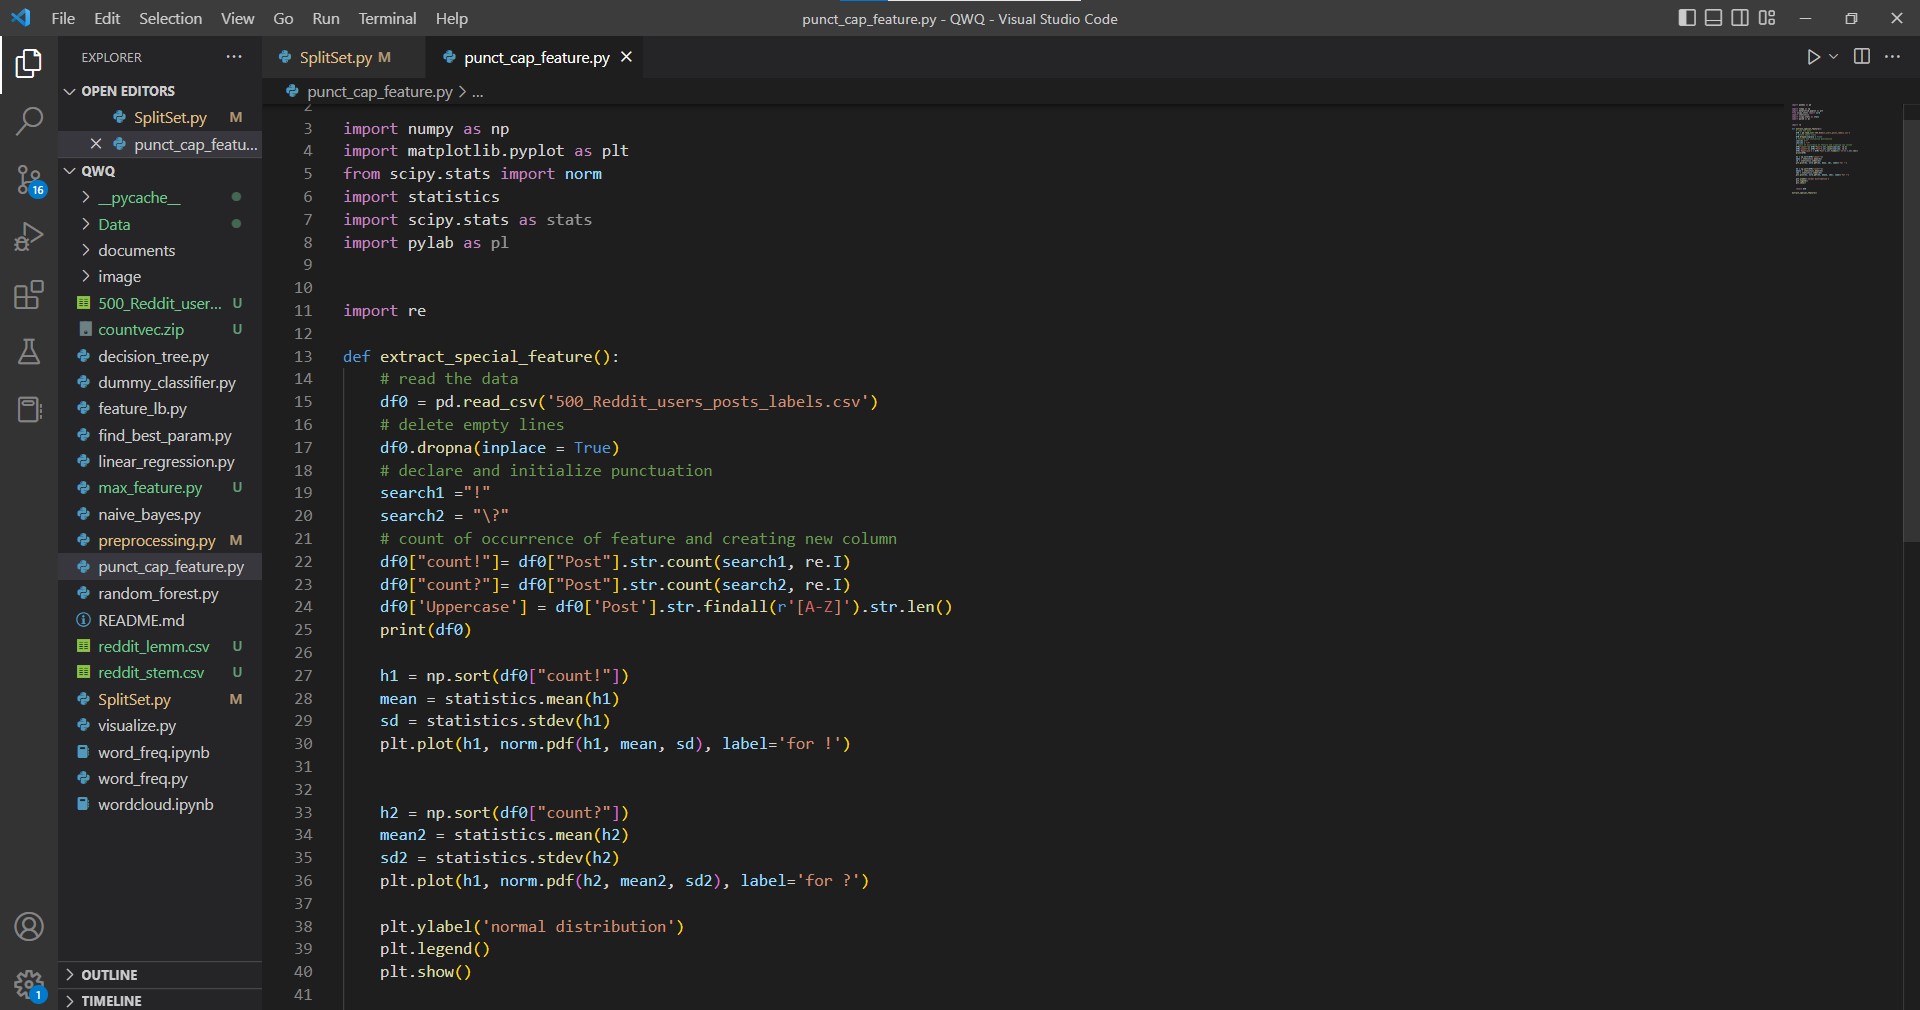Open Source Control with 16 changes

29,180
